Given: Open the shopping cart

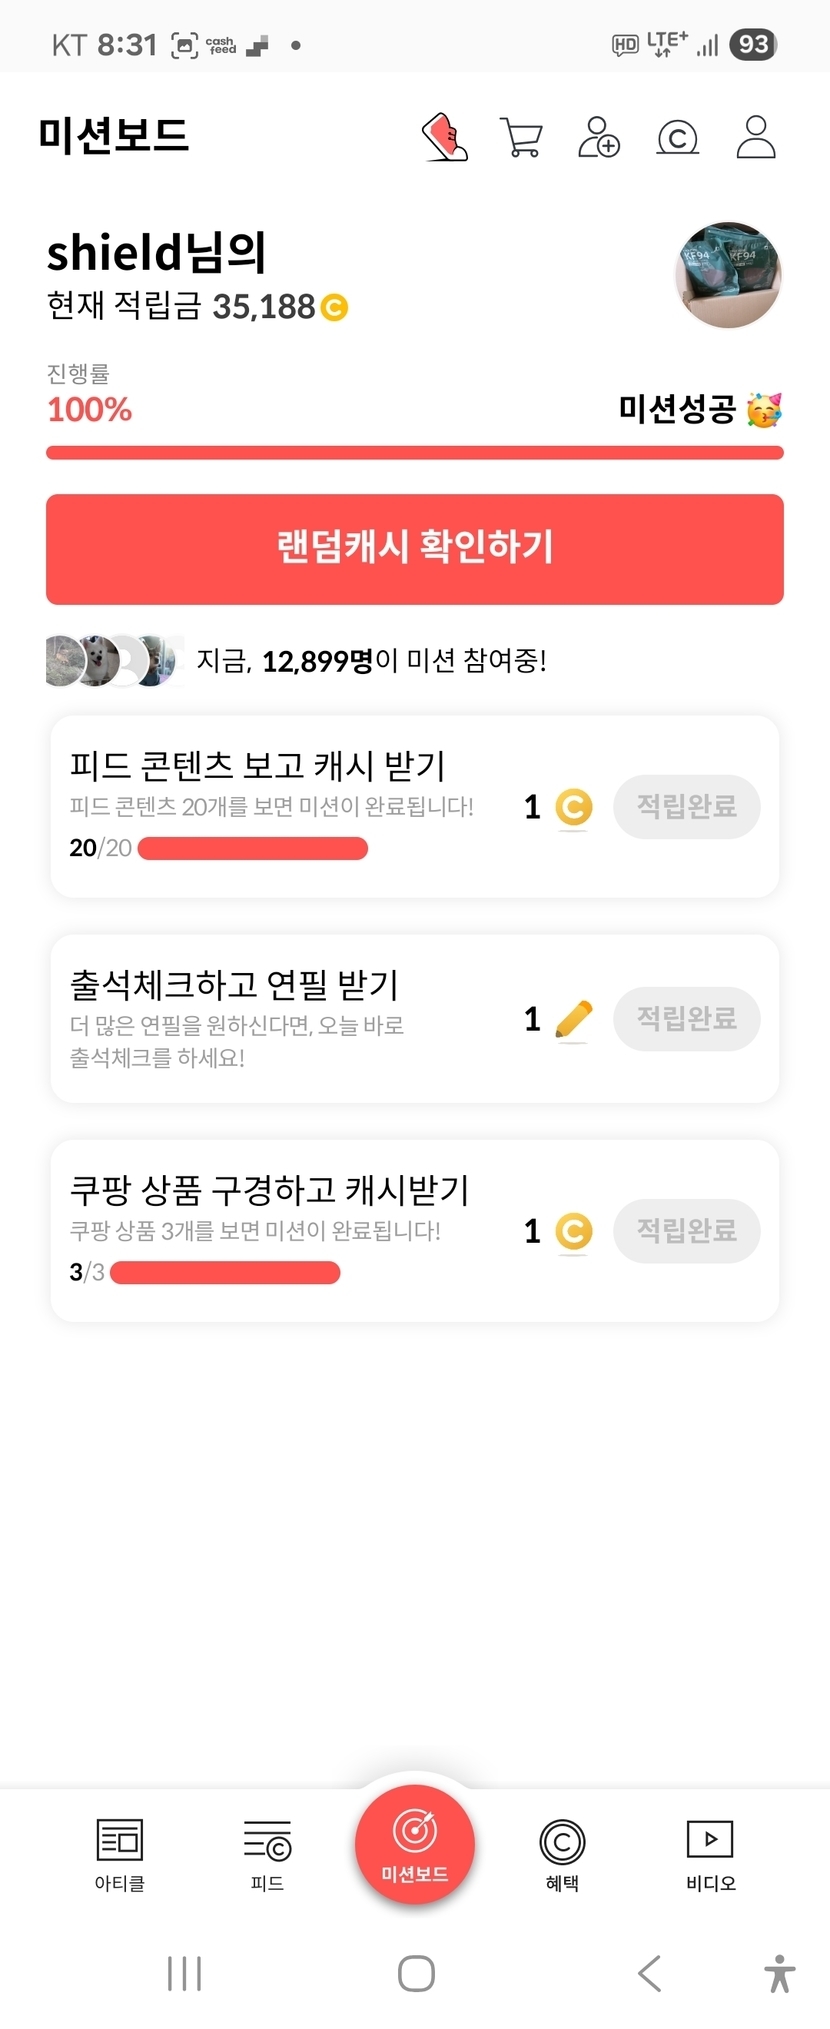Looking at the screenshot, I should point(521,138).
